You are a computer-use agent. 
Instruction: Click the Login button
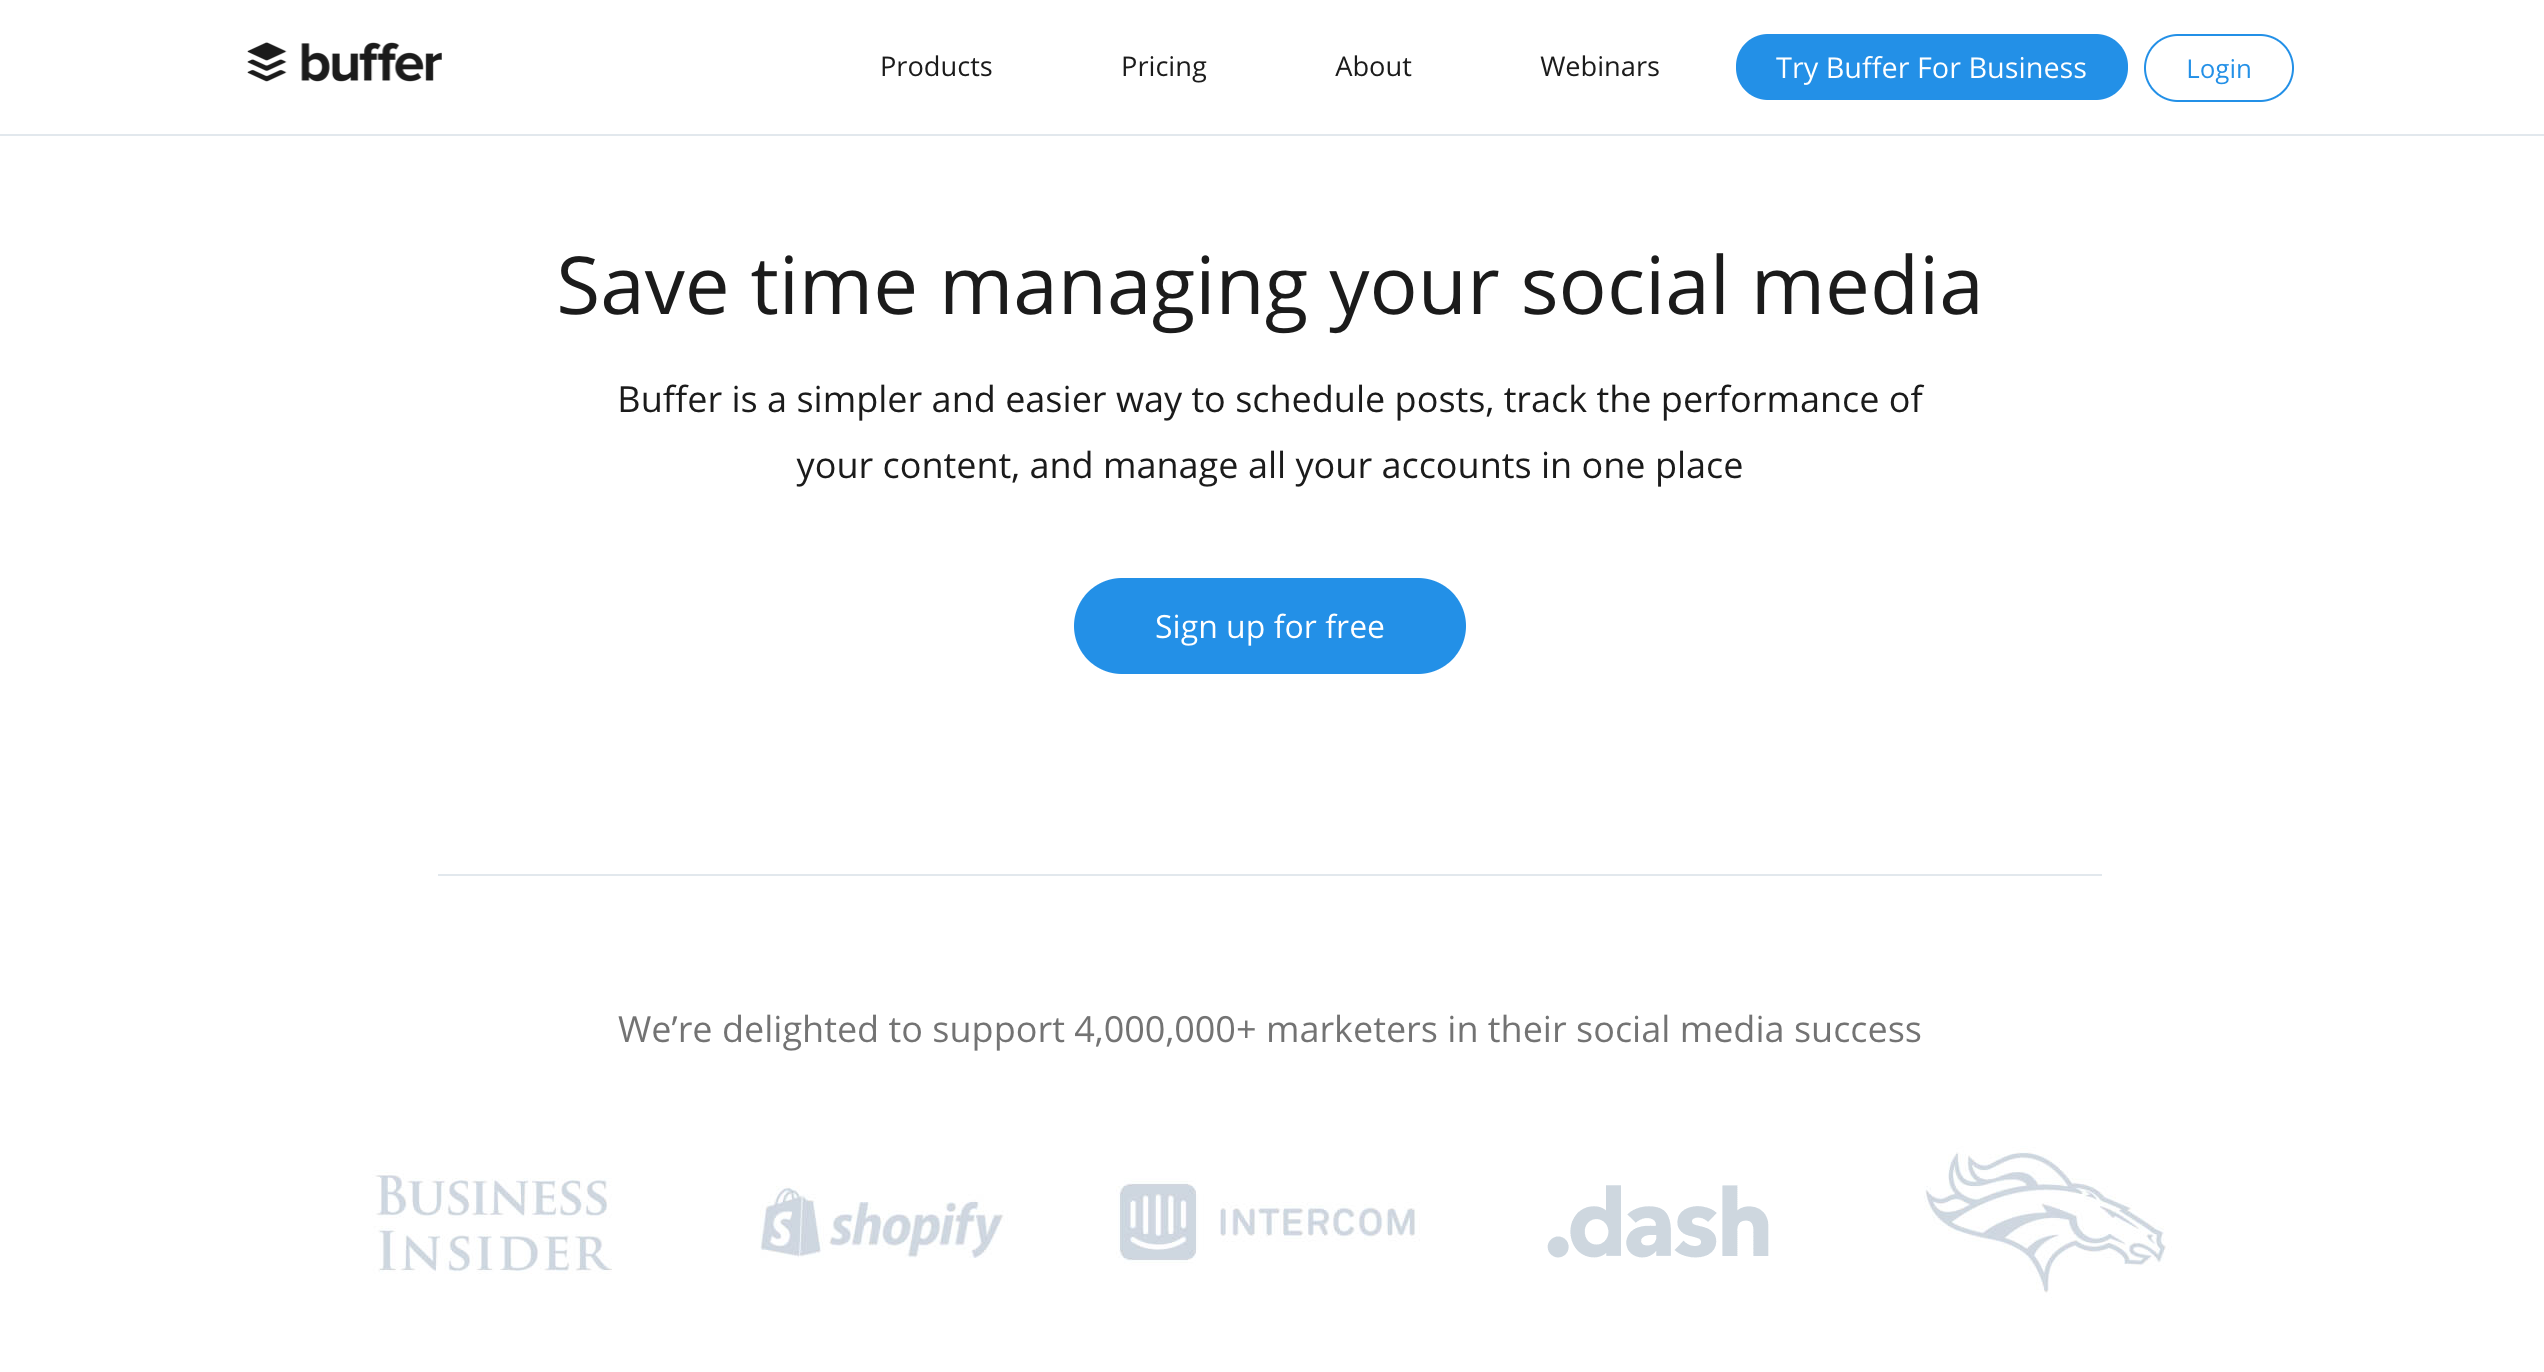(x=2218, y=67)
